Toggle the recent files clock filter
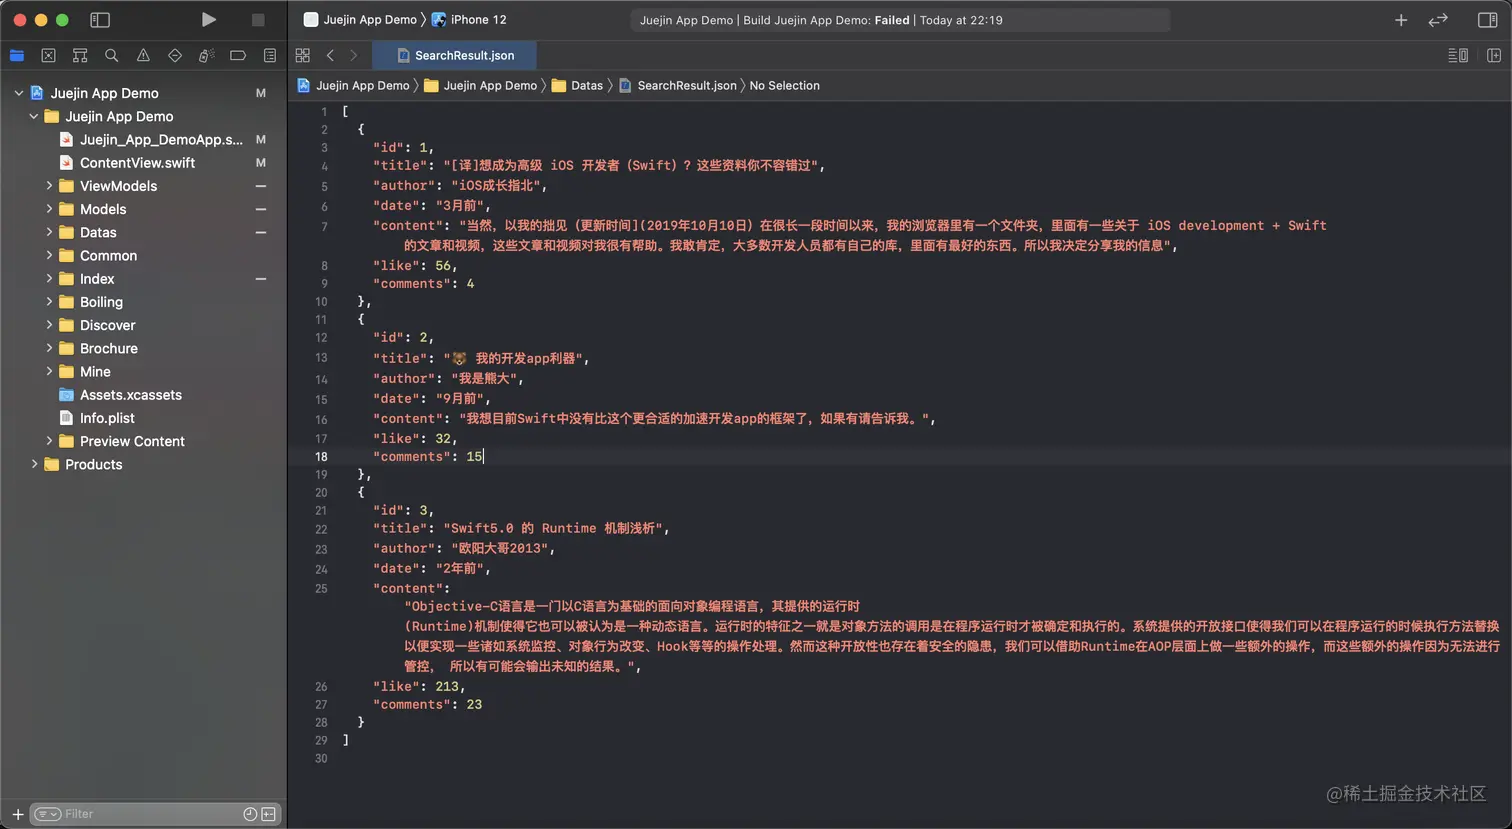The width and height of the screenshot is (1512, 829). (x=250, y=814)
